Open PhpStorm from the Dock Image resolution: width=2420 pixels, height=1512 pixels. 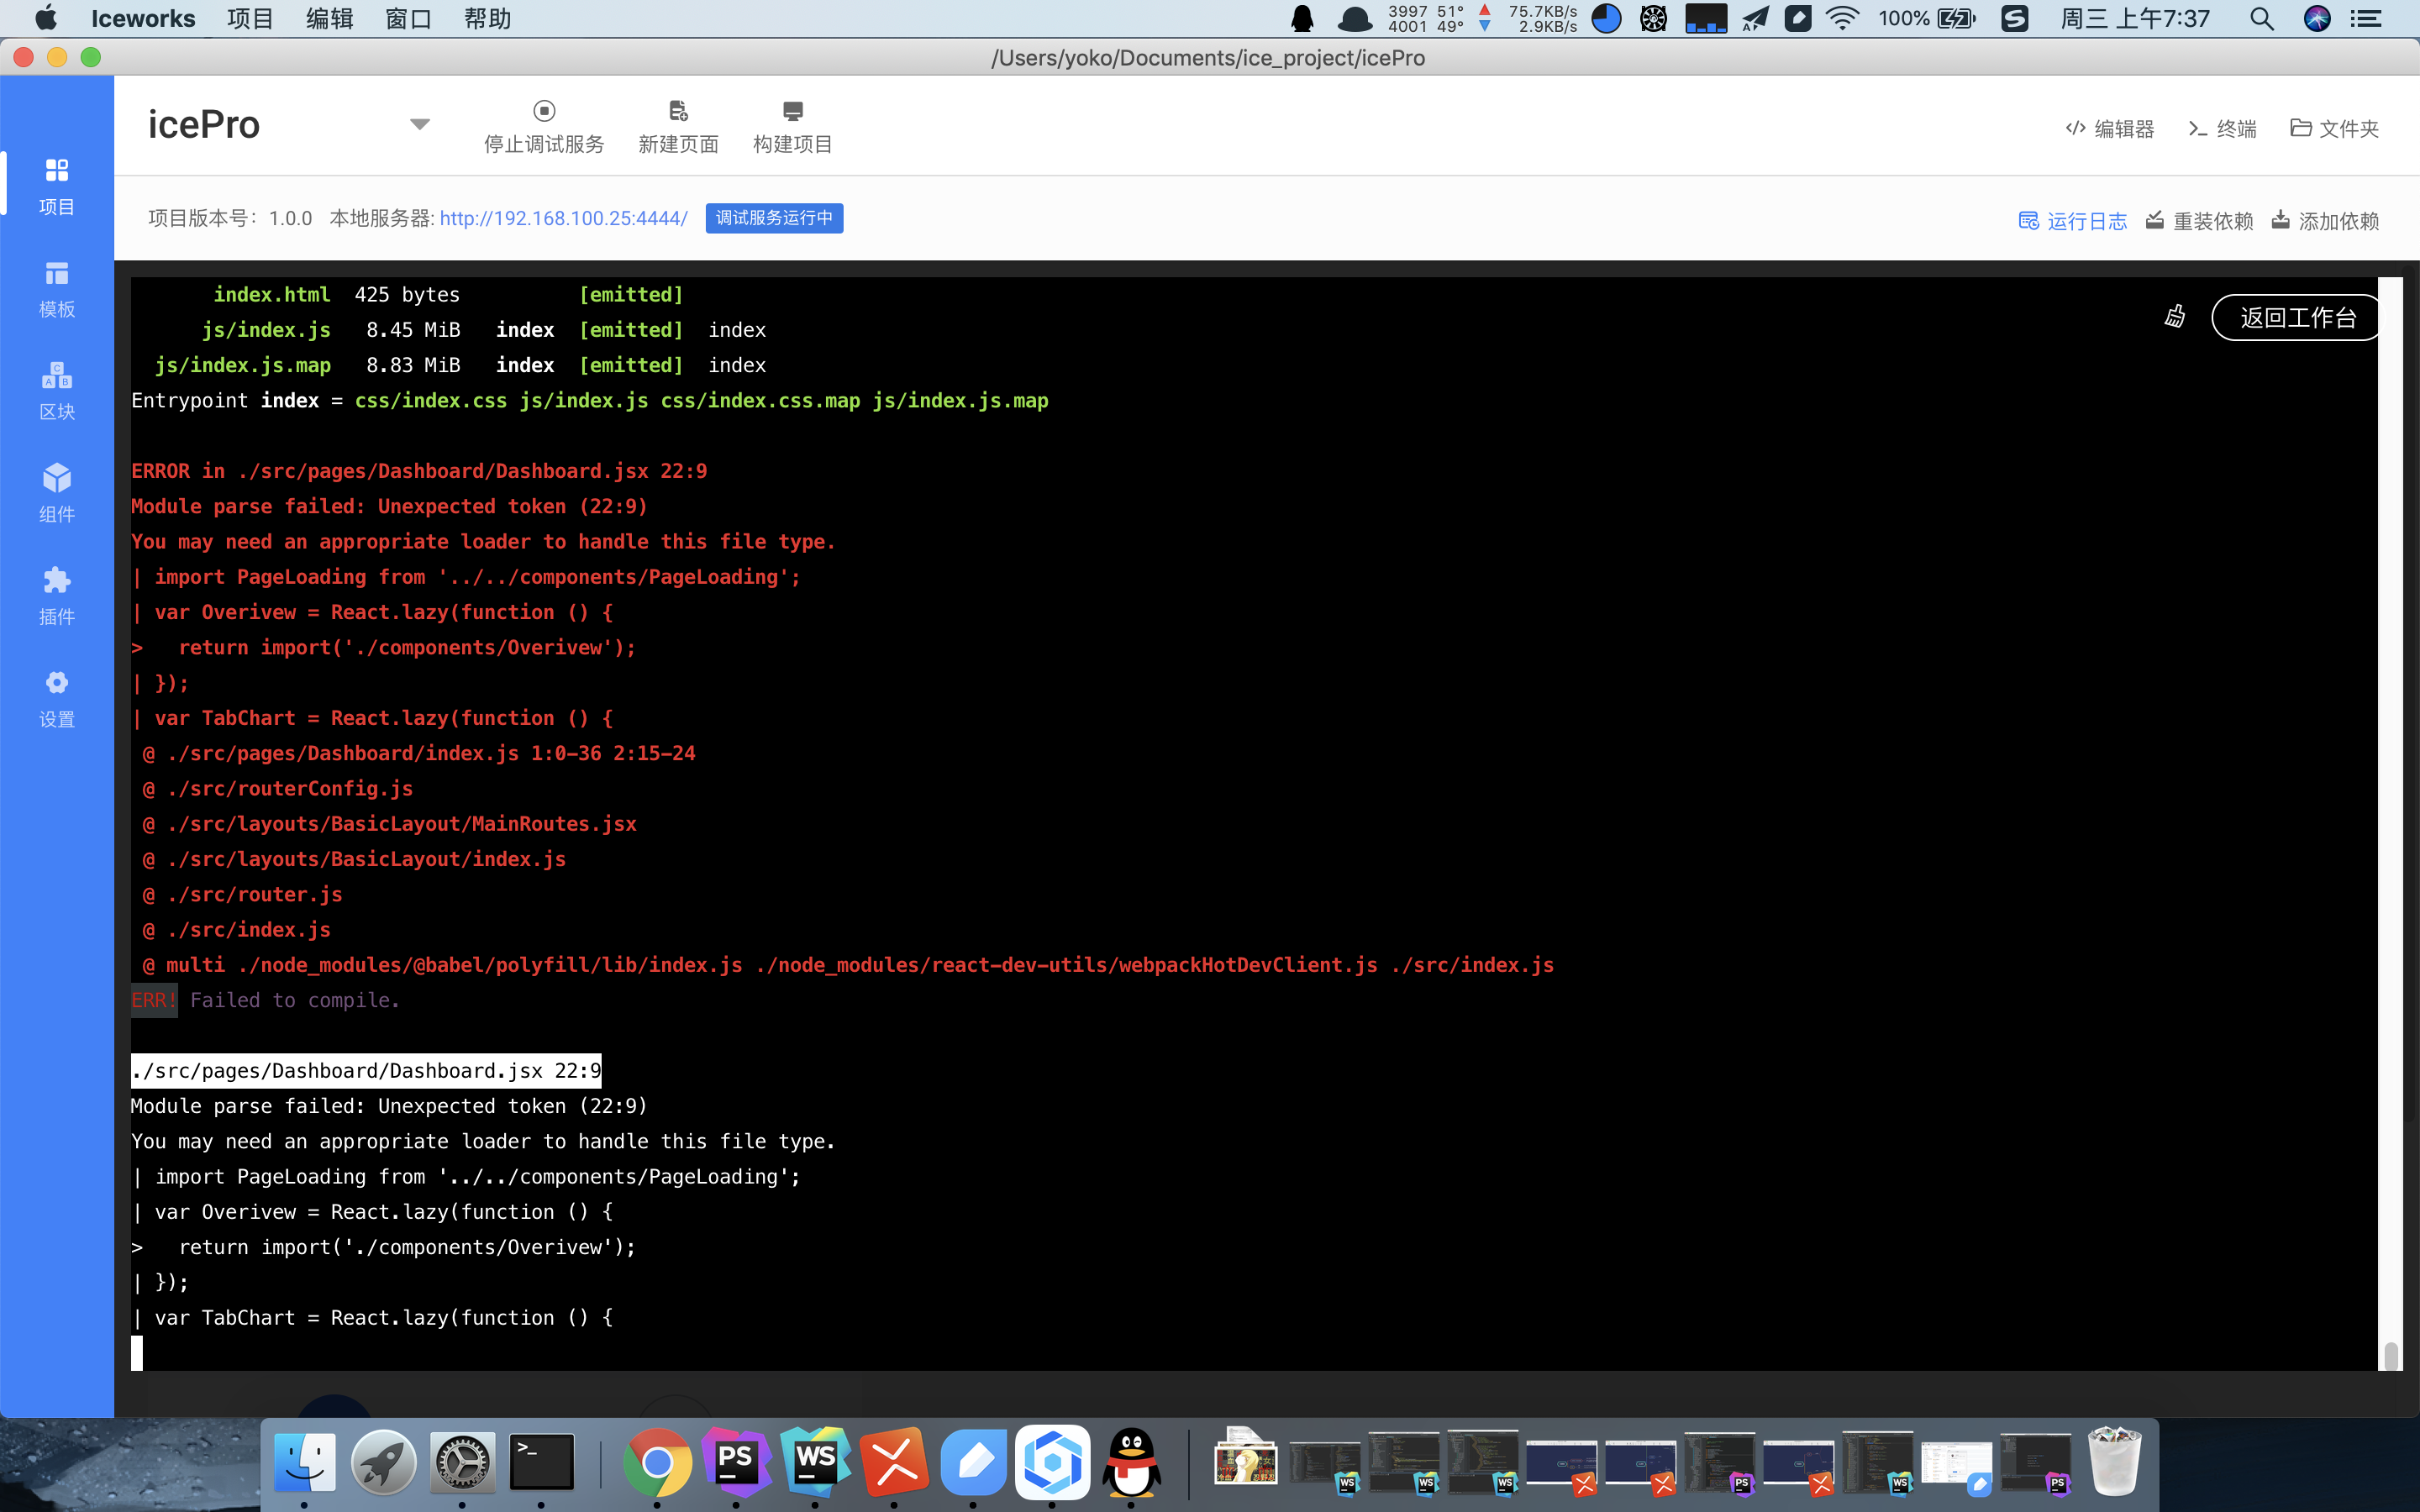736,1463
